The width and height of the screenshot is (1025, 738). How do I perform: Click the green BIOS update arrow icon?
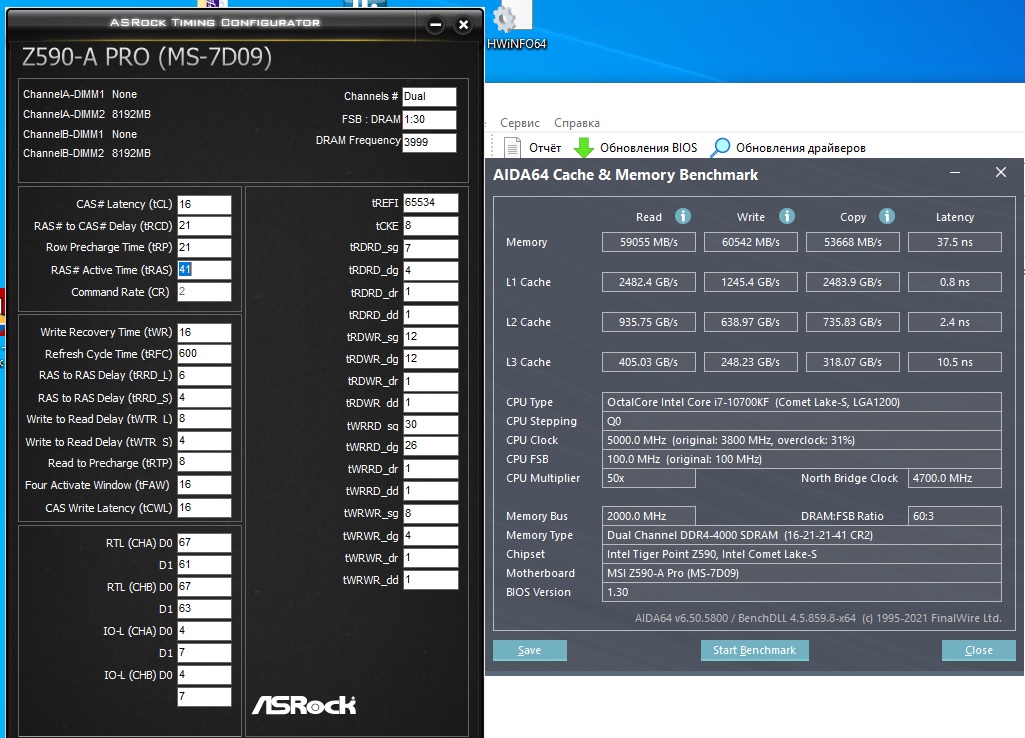[583, 148]
